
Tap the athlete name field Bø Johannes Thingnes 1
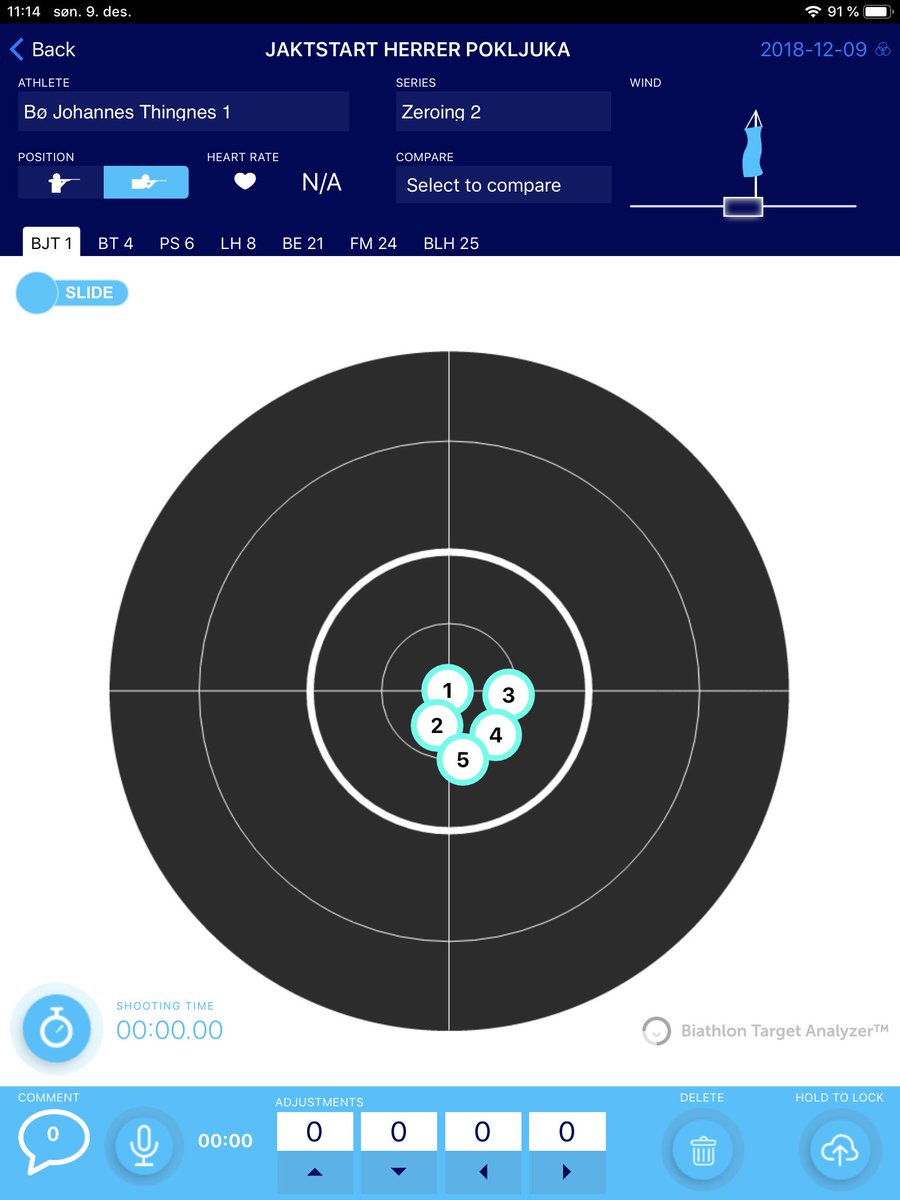point(183,112)
